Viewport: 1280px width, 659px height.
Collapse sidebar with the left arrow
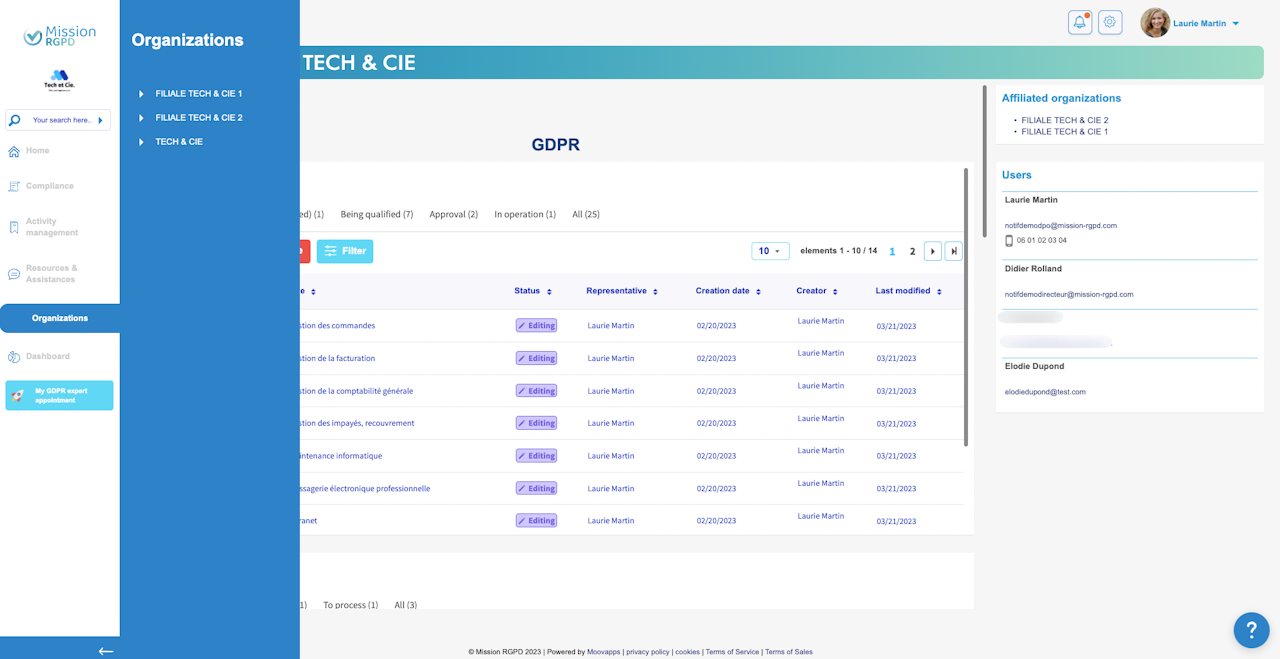tap(106, 651)
